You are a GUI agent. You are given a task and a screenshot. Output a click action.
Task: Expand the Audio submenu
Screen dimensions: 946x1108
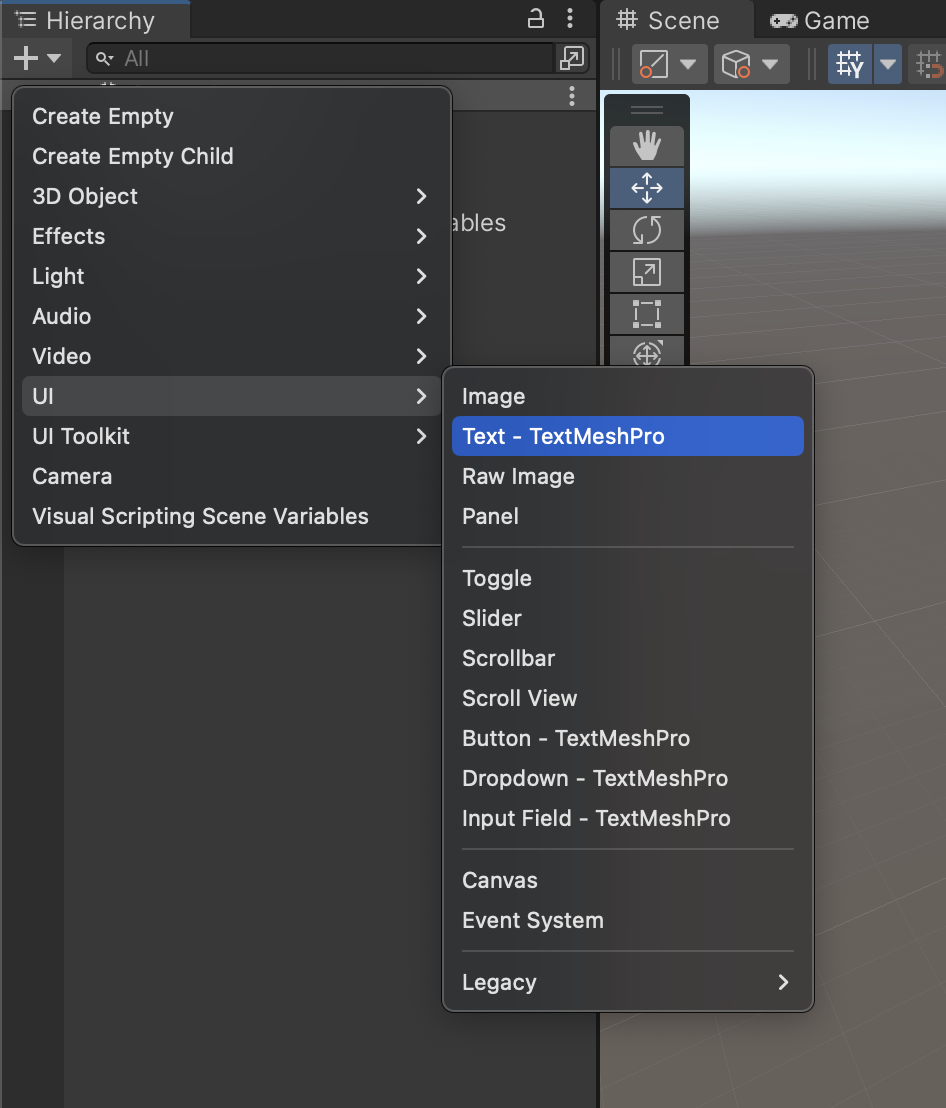[x=232, y=316]
